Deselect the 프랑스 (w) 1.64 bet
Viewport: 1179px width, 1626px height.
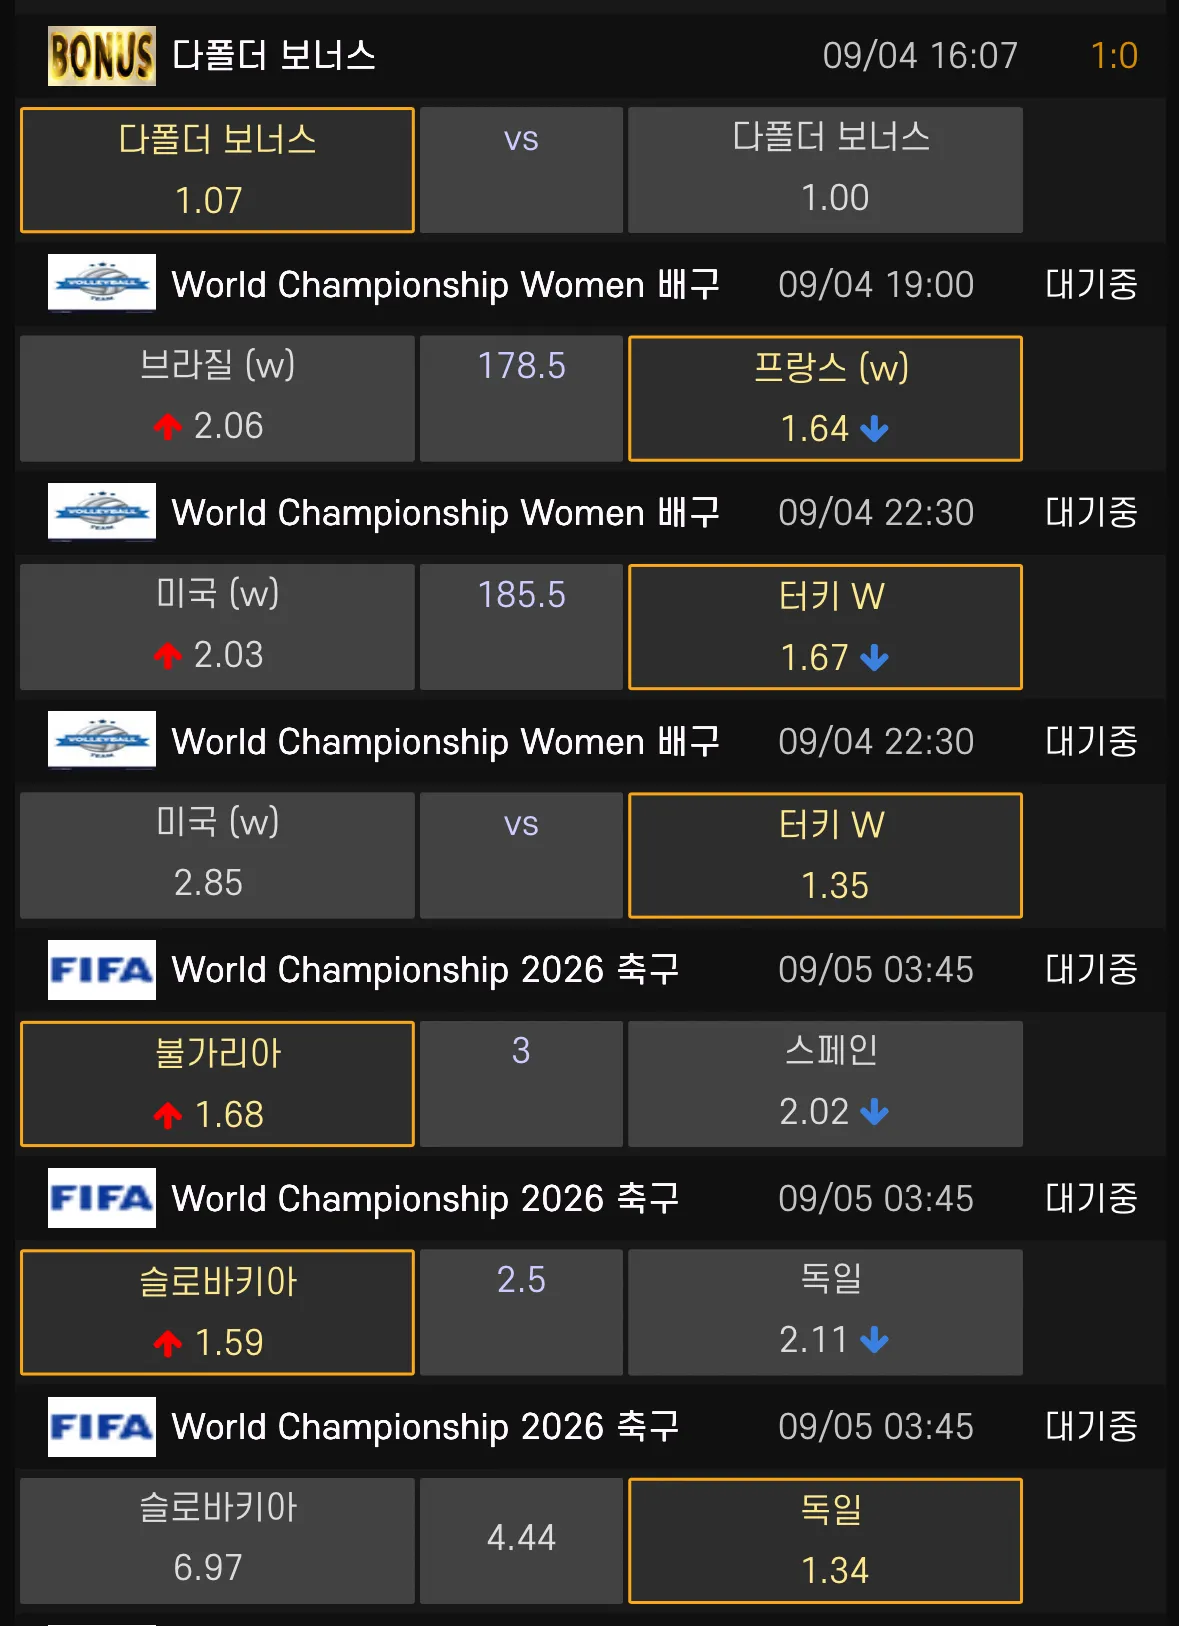[x=825, y=398]
